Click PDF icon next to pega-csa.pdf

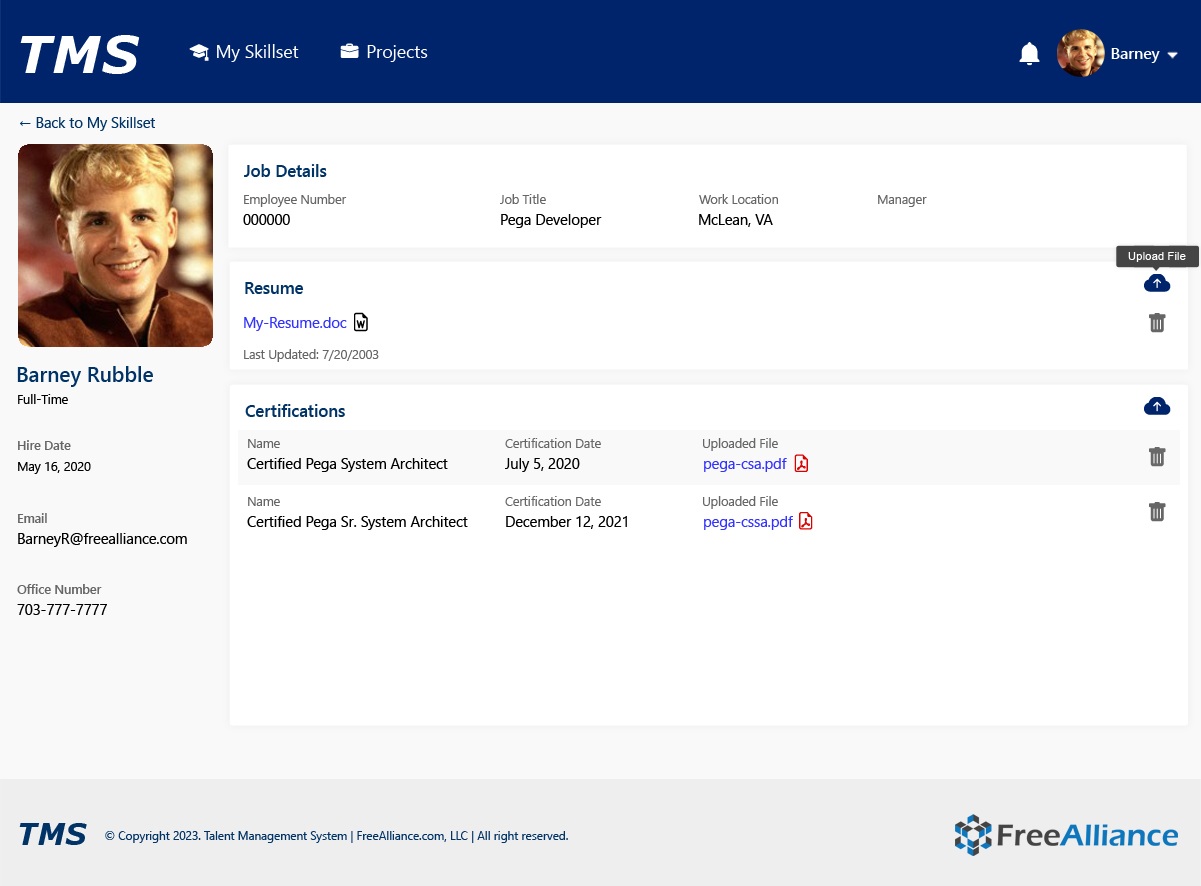click(x=801, y=464)
